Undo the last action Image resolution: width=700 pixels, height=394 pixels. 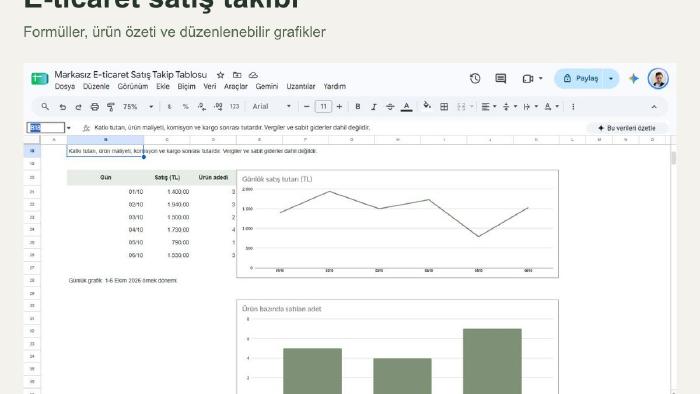pyautogui.click(x=62, y=107)
